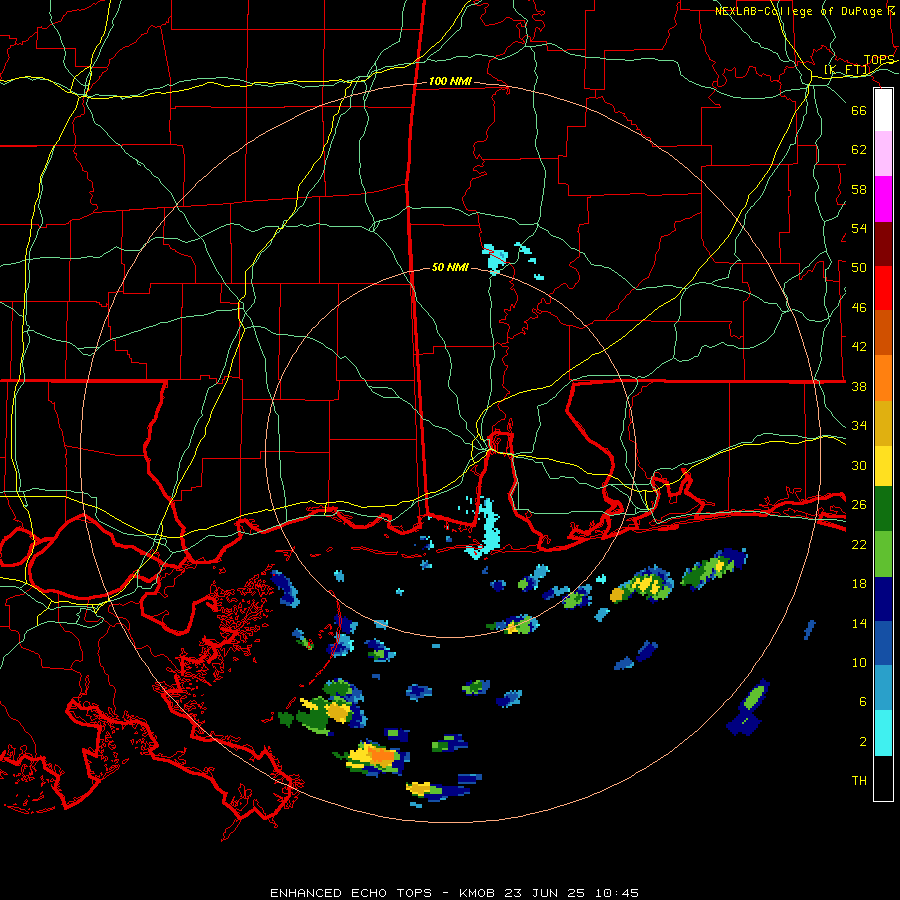
Task: Select the '14' legend value
Action: pyautogui.click(x=859, y=623)
